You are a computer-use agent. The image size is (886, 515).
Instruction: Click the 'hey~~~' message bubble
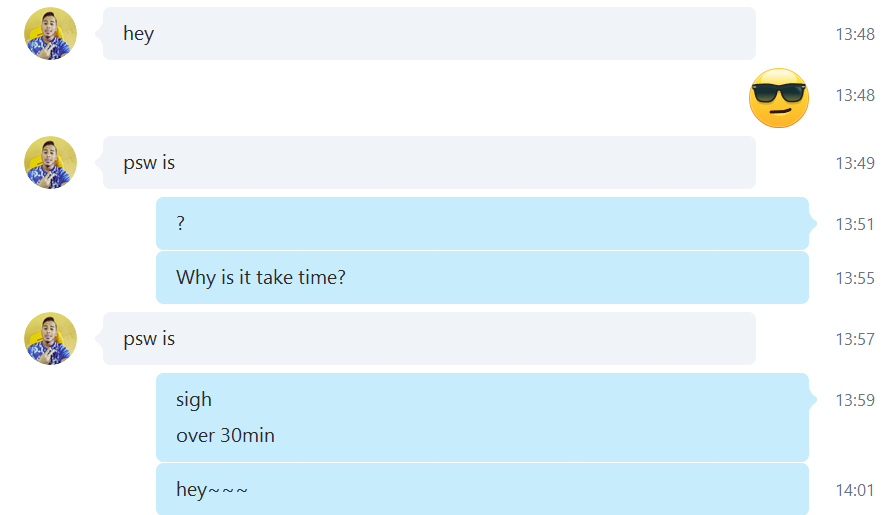point(482,489)
